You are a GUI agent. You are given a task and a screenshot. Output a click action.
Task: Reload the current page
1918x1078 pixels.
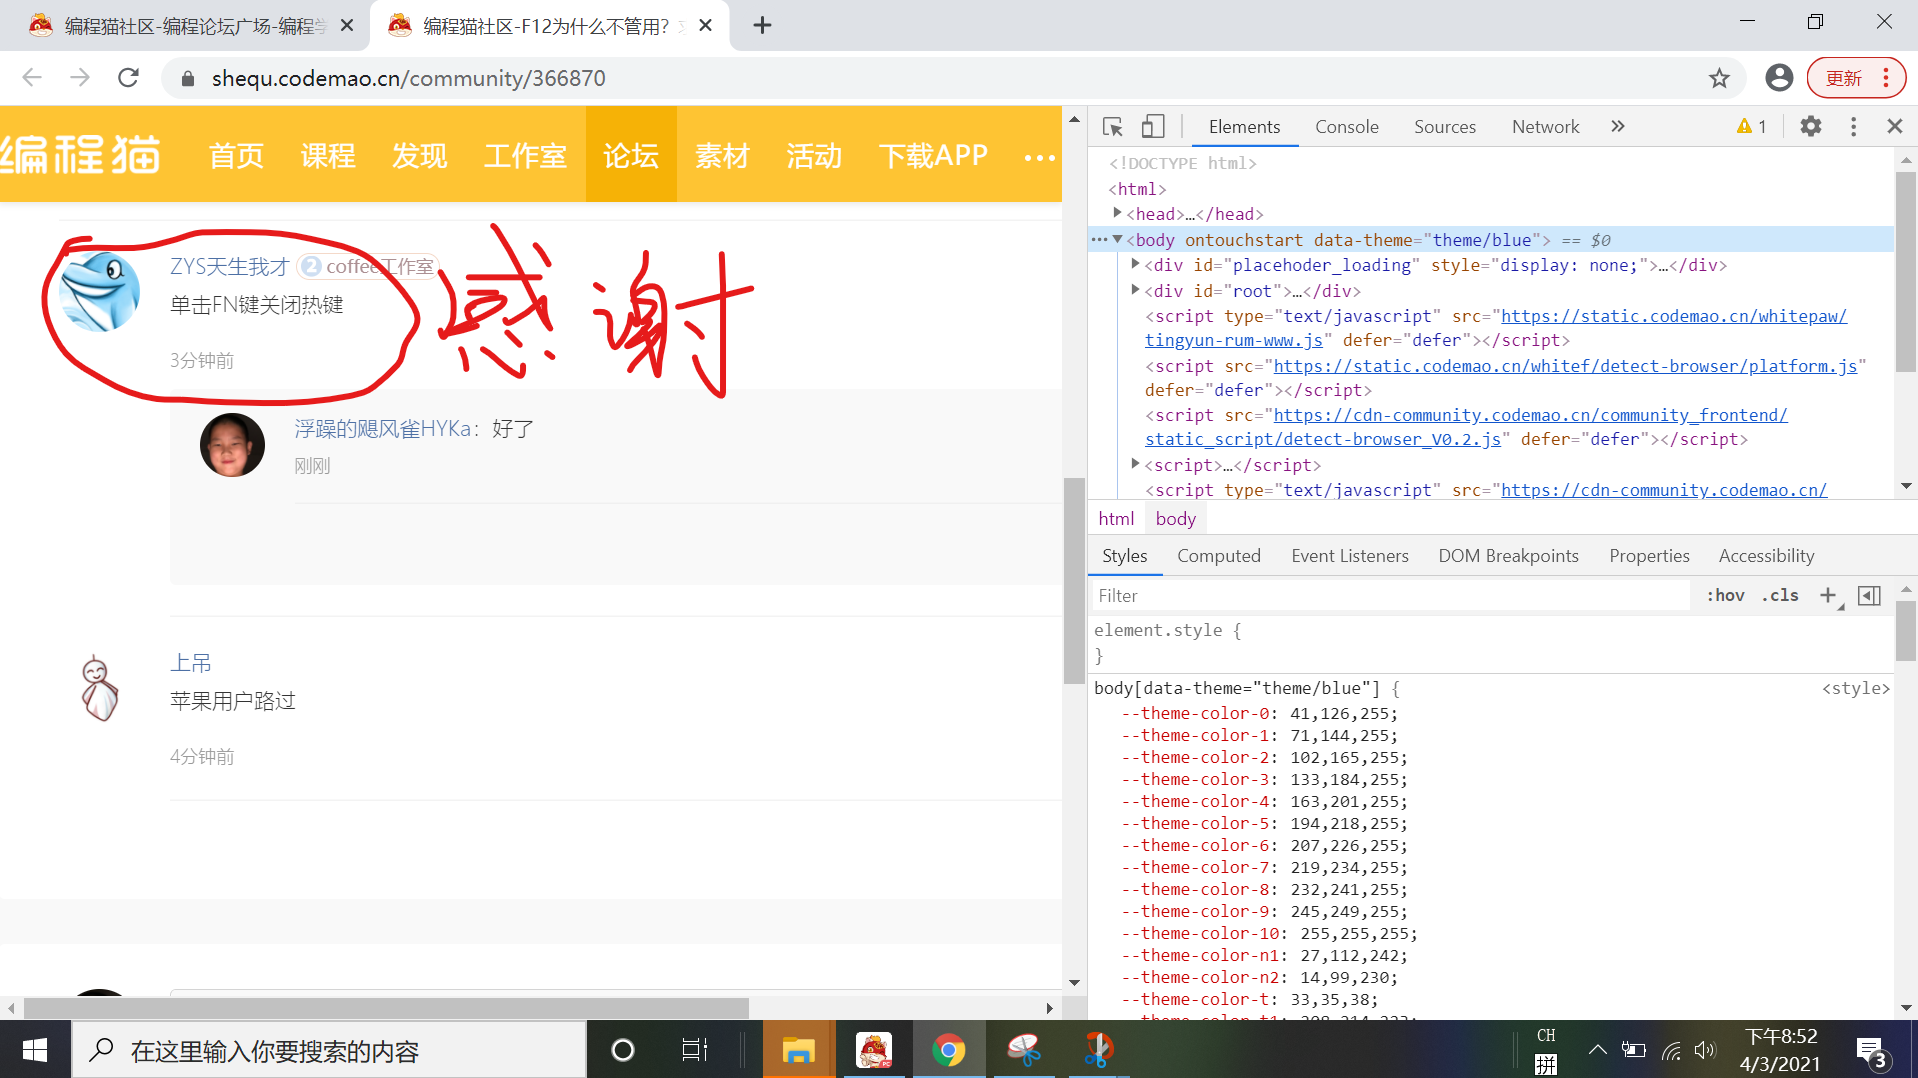pyautogui.click(x=128, y=78)
